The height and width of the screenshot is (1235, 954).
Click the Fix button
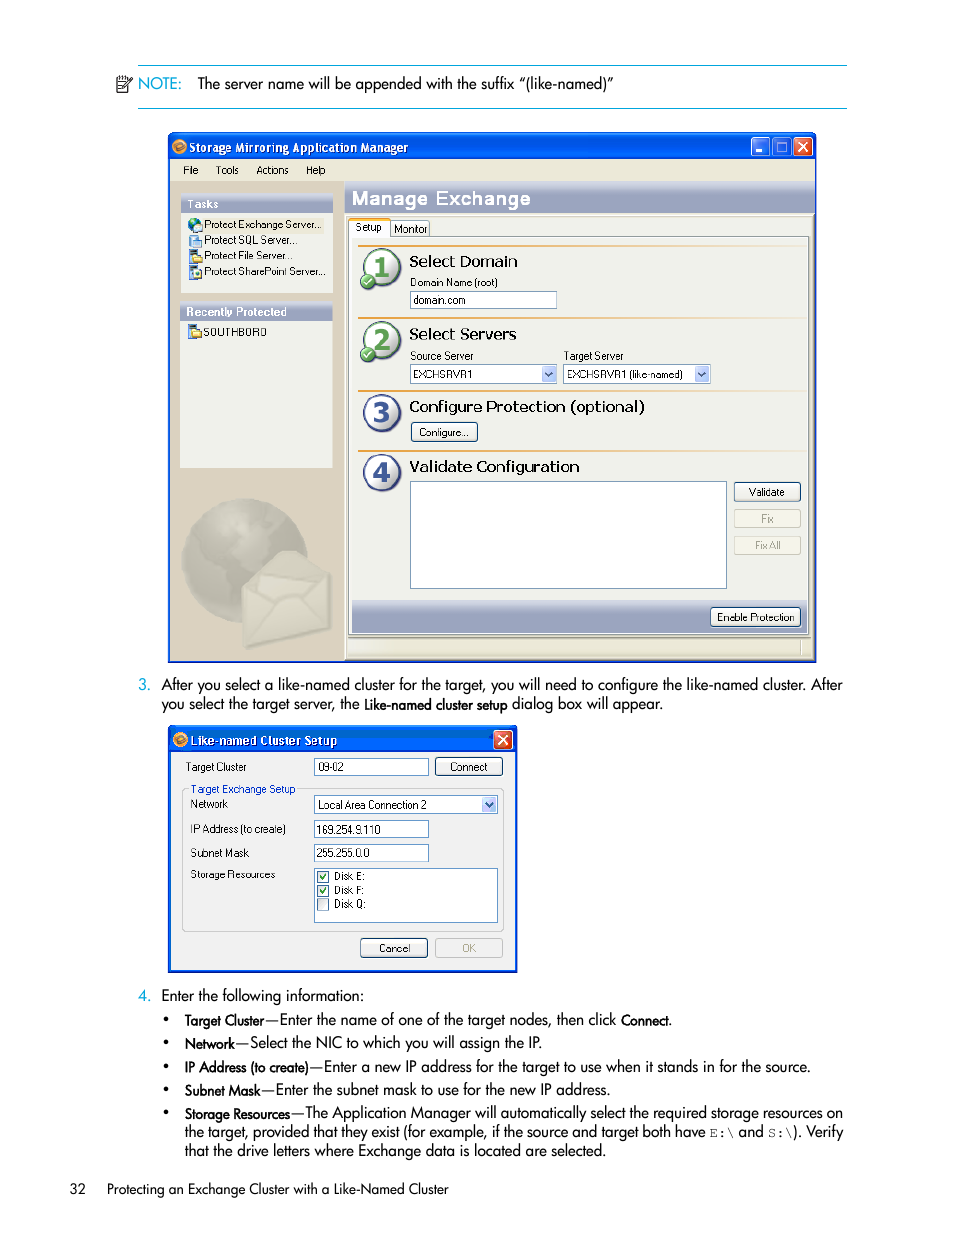(767, 519)
